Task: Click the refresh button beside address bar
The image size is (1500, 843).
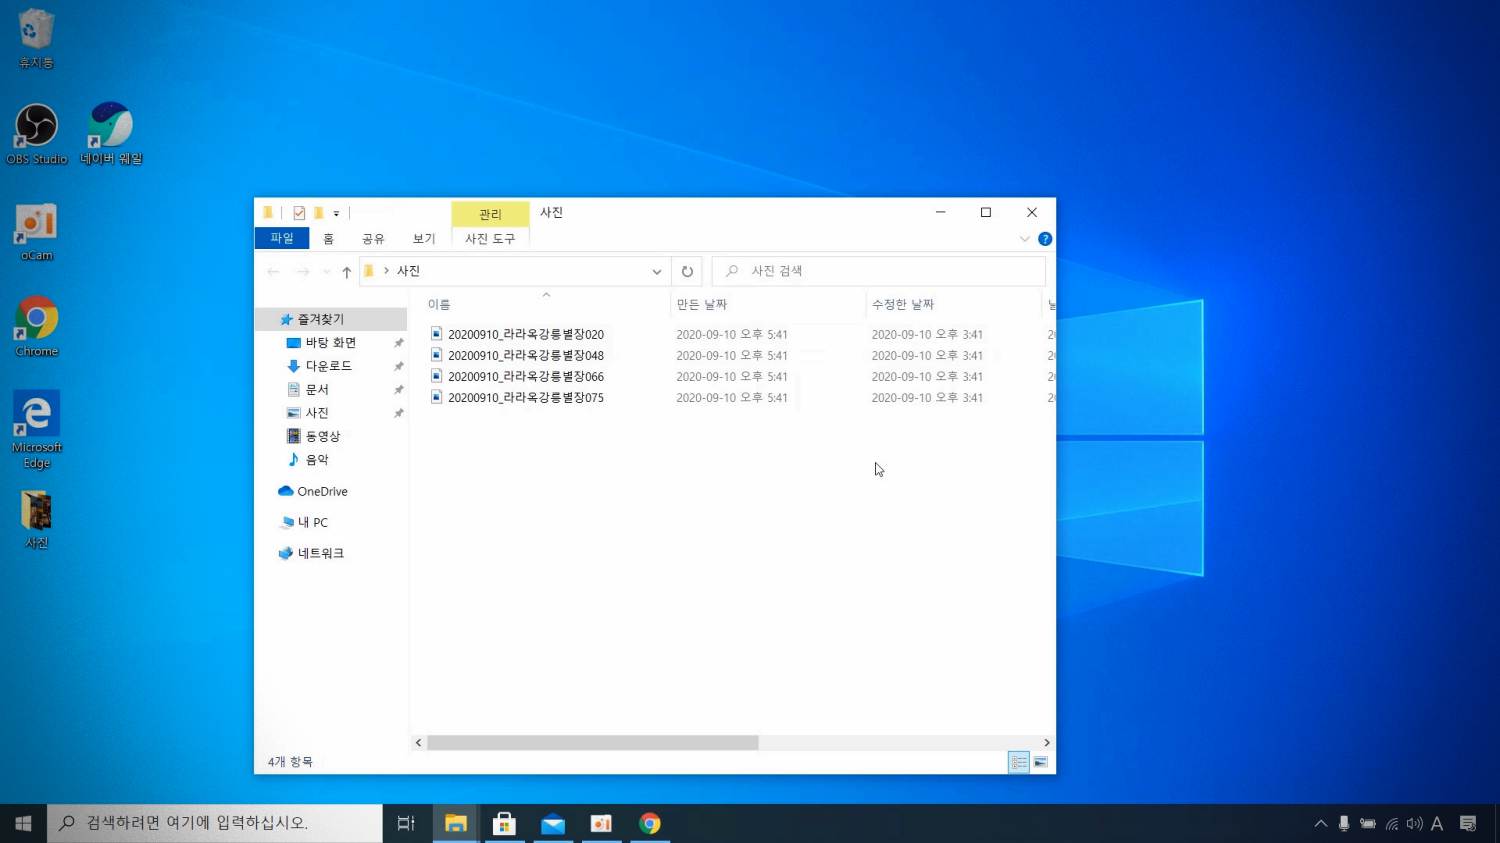Action: [687, 271]
